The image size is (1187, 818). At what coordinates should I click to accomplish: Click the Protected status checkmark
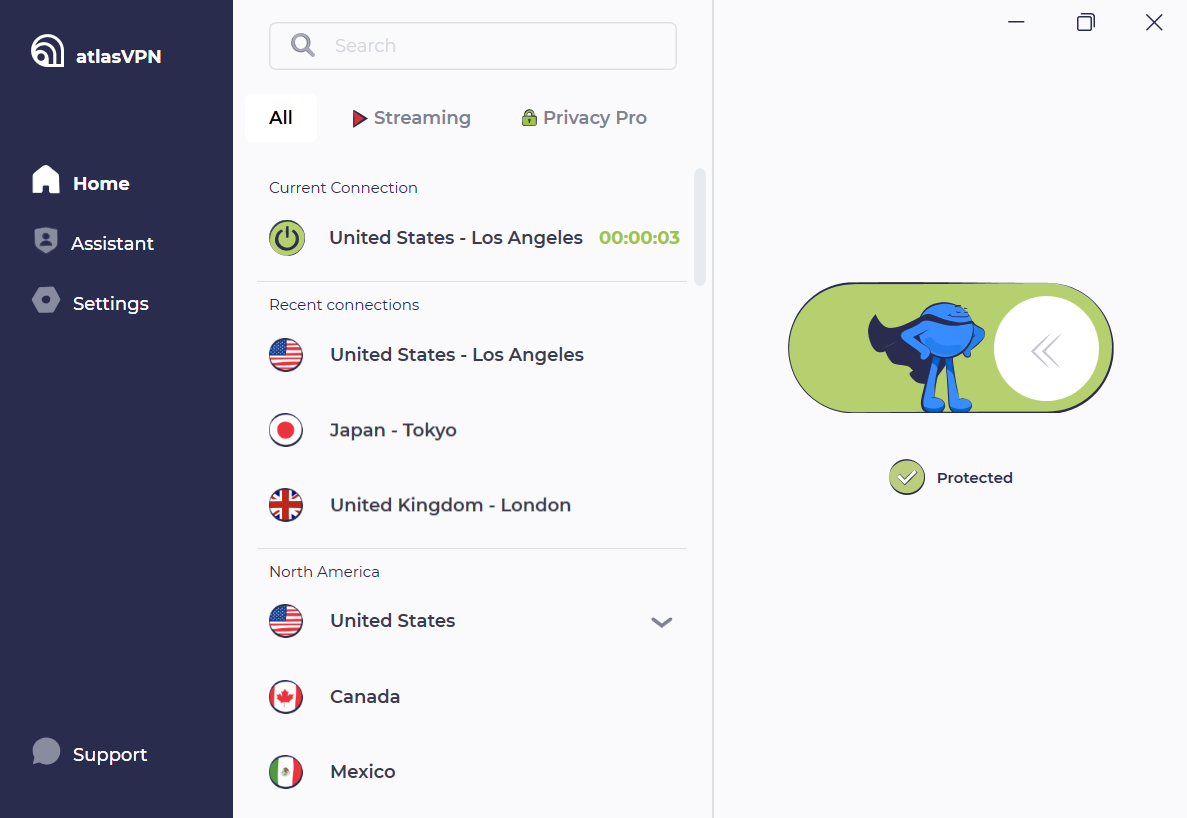907,477
